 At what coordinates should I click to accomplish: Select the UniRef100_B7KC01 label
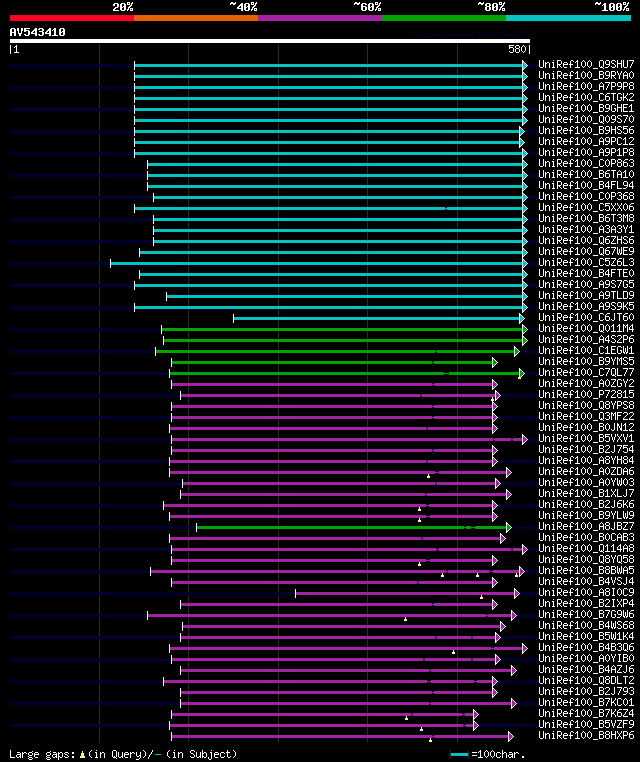point(586,703)
